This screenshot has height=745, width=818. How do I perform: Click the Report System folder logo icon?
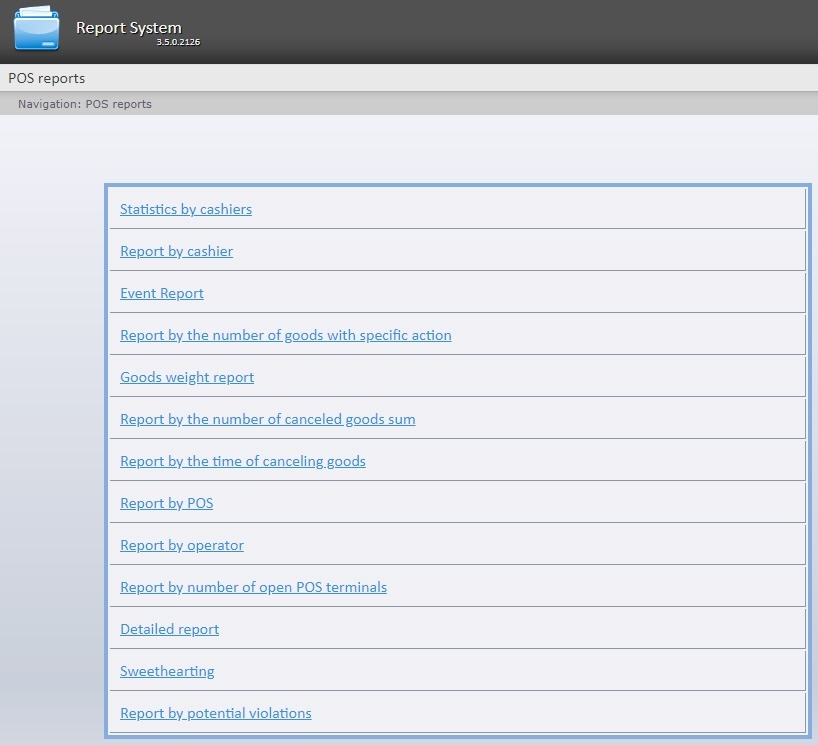pos(36,30)
